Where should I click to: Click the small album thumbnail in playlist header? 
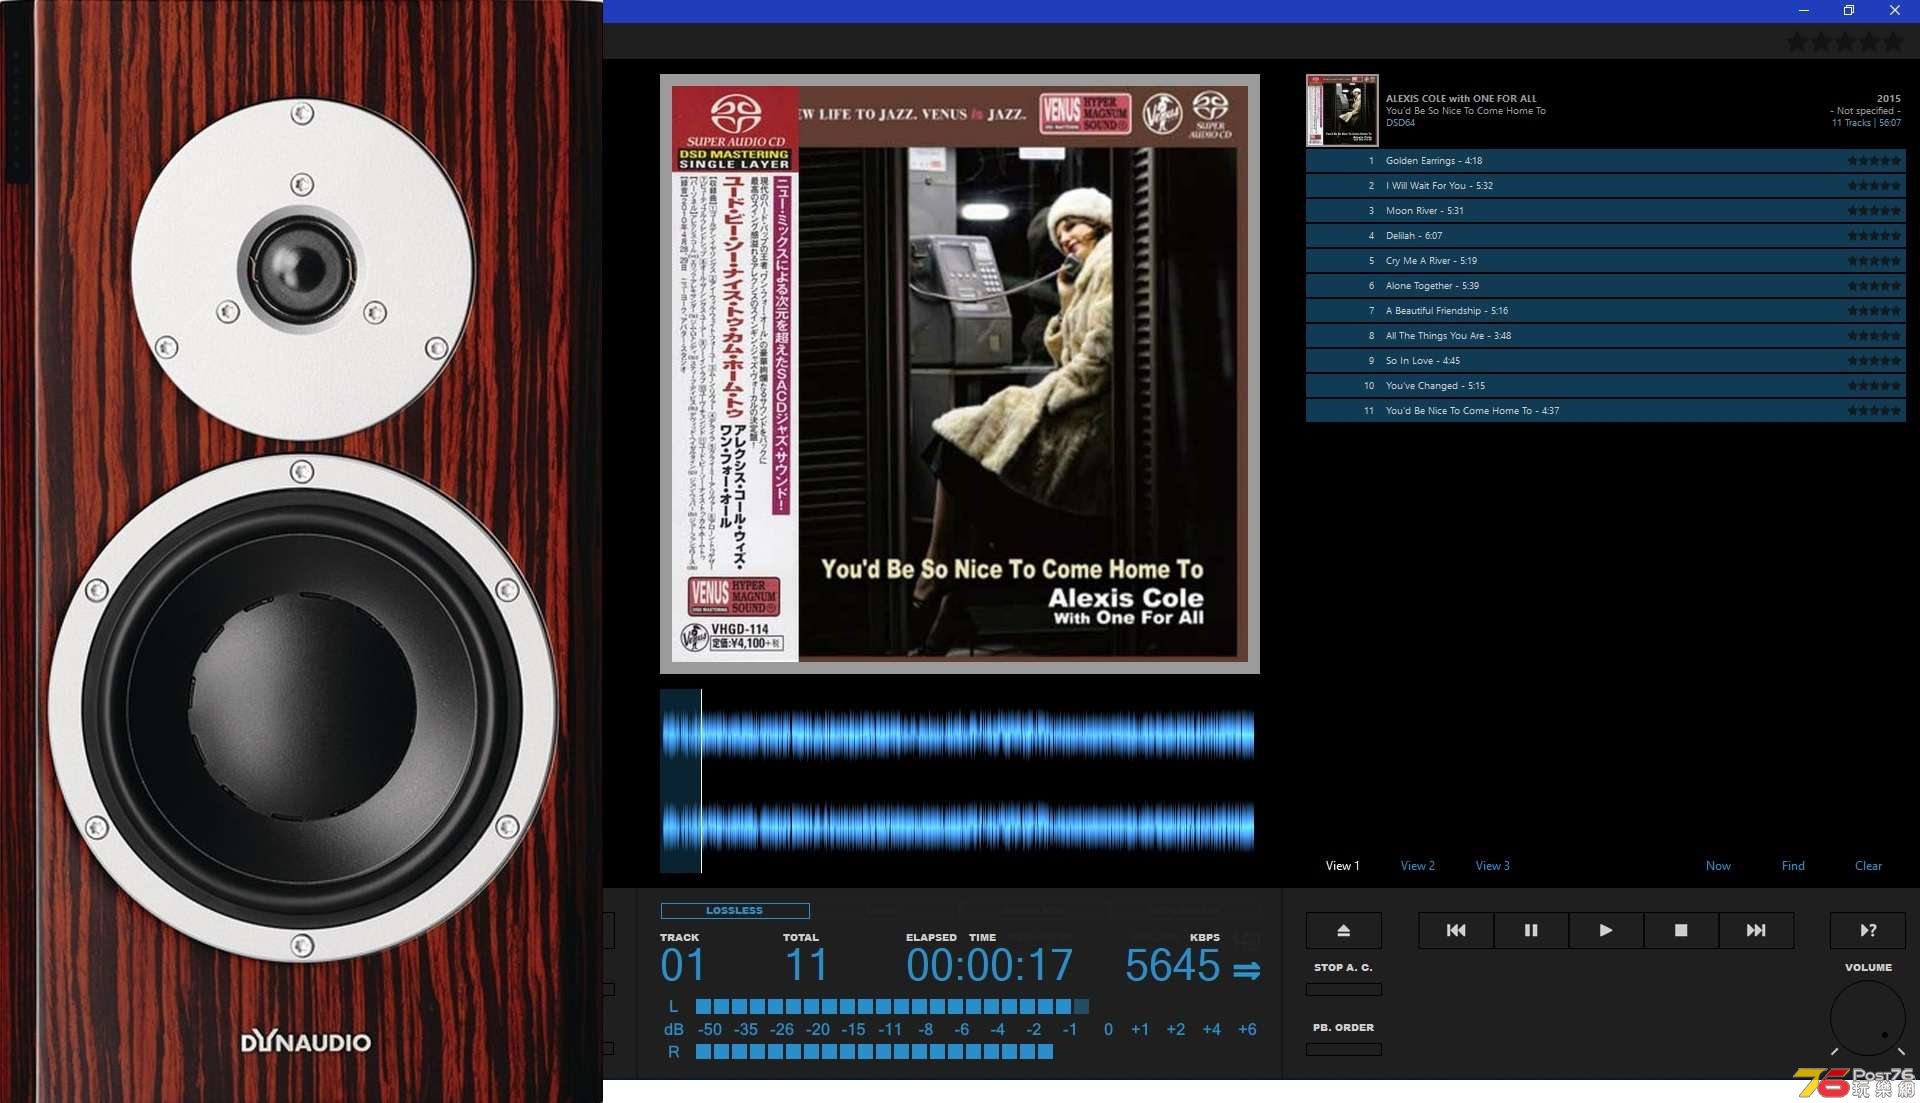[x=1342, y=110]
